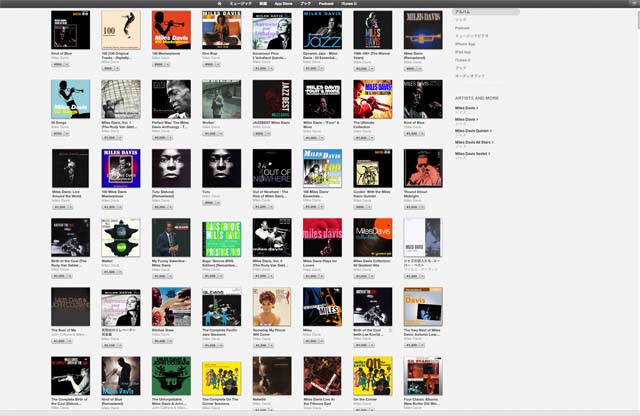Open the Workin' album cover
This screenshot has width=640, height=416.
coord(222,99)
